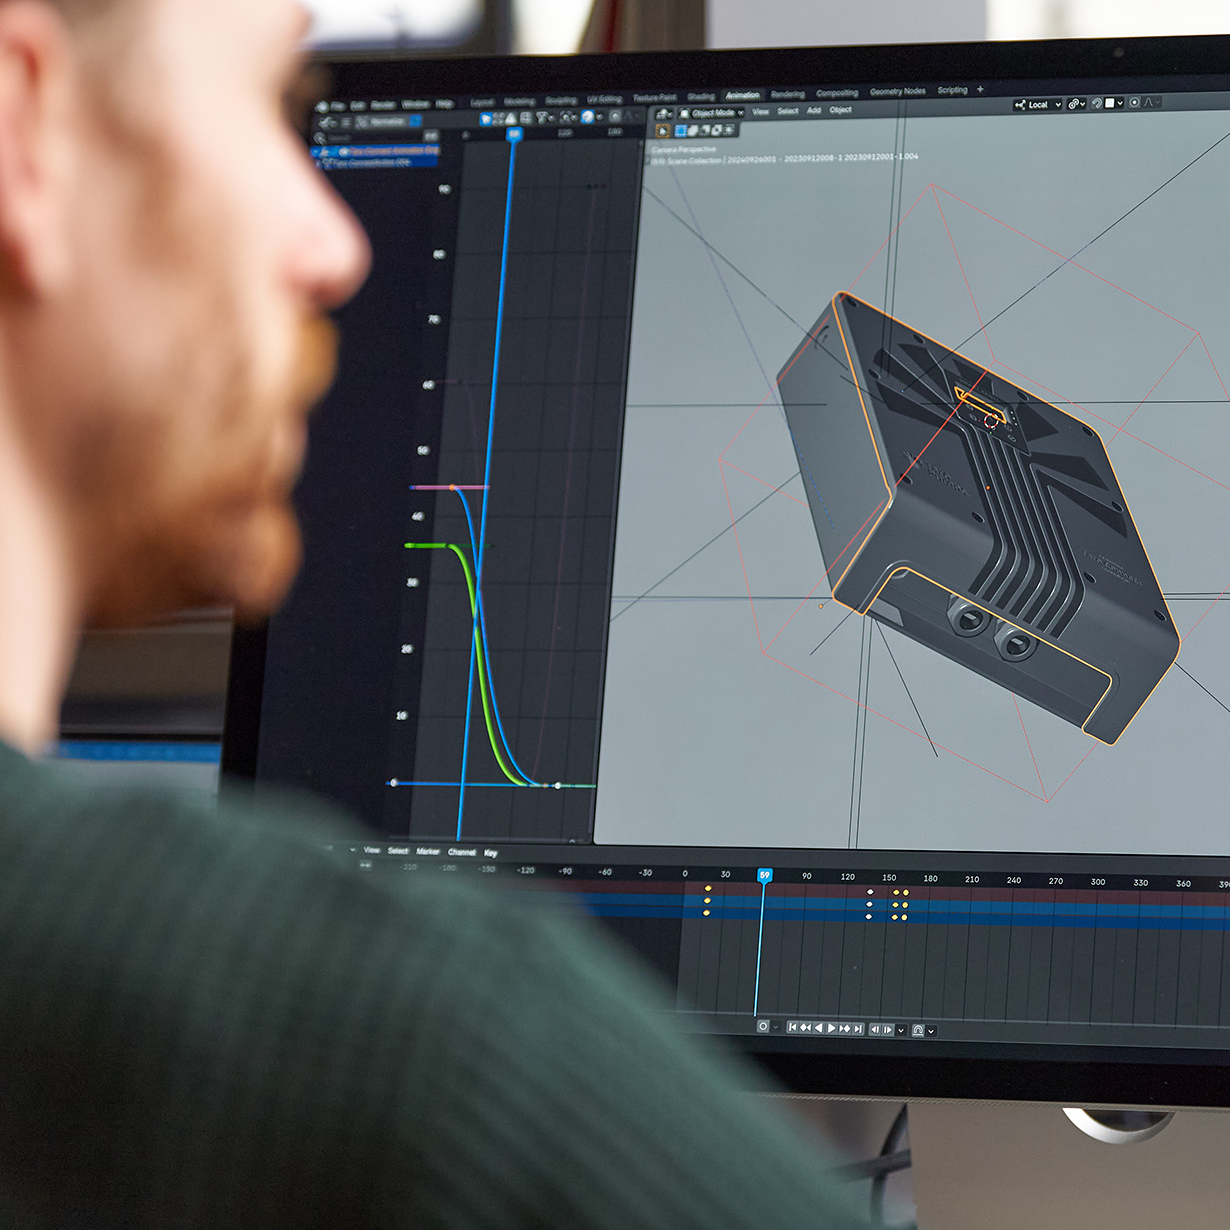The image size is (1230, 1230).
Task: Click graph editor playhead handle at top
Action: (x=514, y=134)
